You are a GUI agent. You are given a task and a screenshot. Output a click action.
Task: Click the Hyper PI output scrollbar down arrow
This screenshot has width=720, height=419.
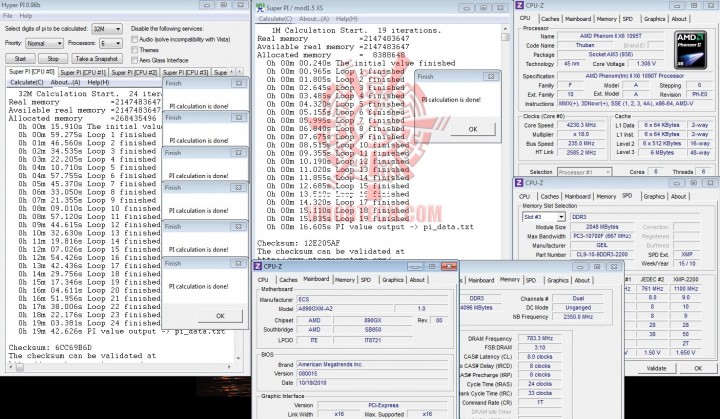[238, 358]
